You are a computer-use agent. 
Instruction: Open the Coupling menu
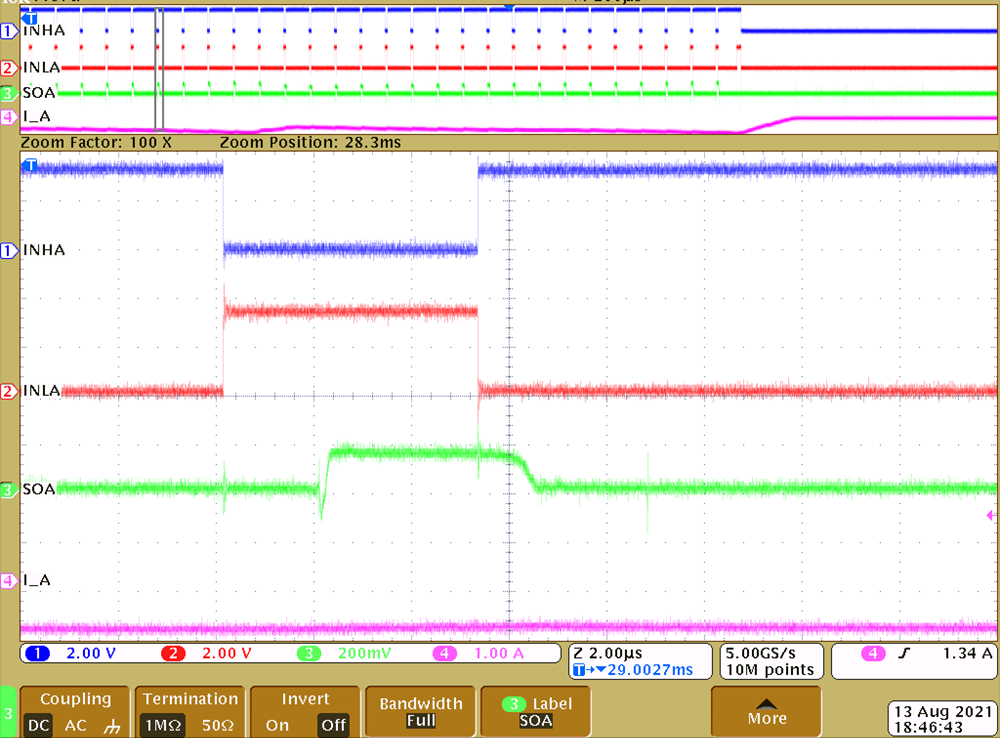coord(75,698)
